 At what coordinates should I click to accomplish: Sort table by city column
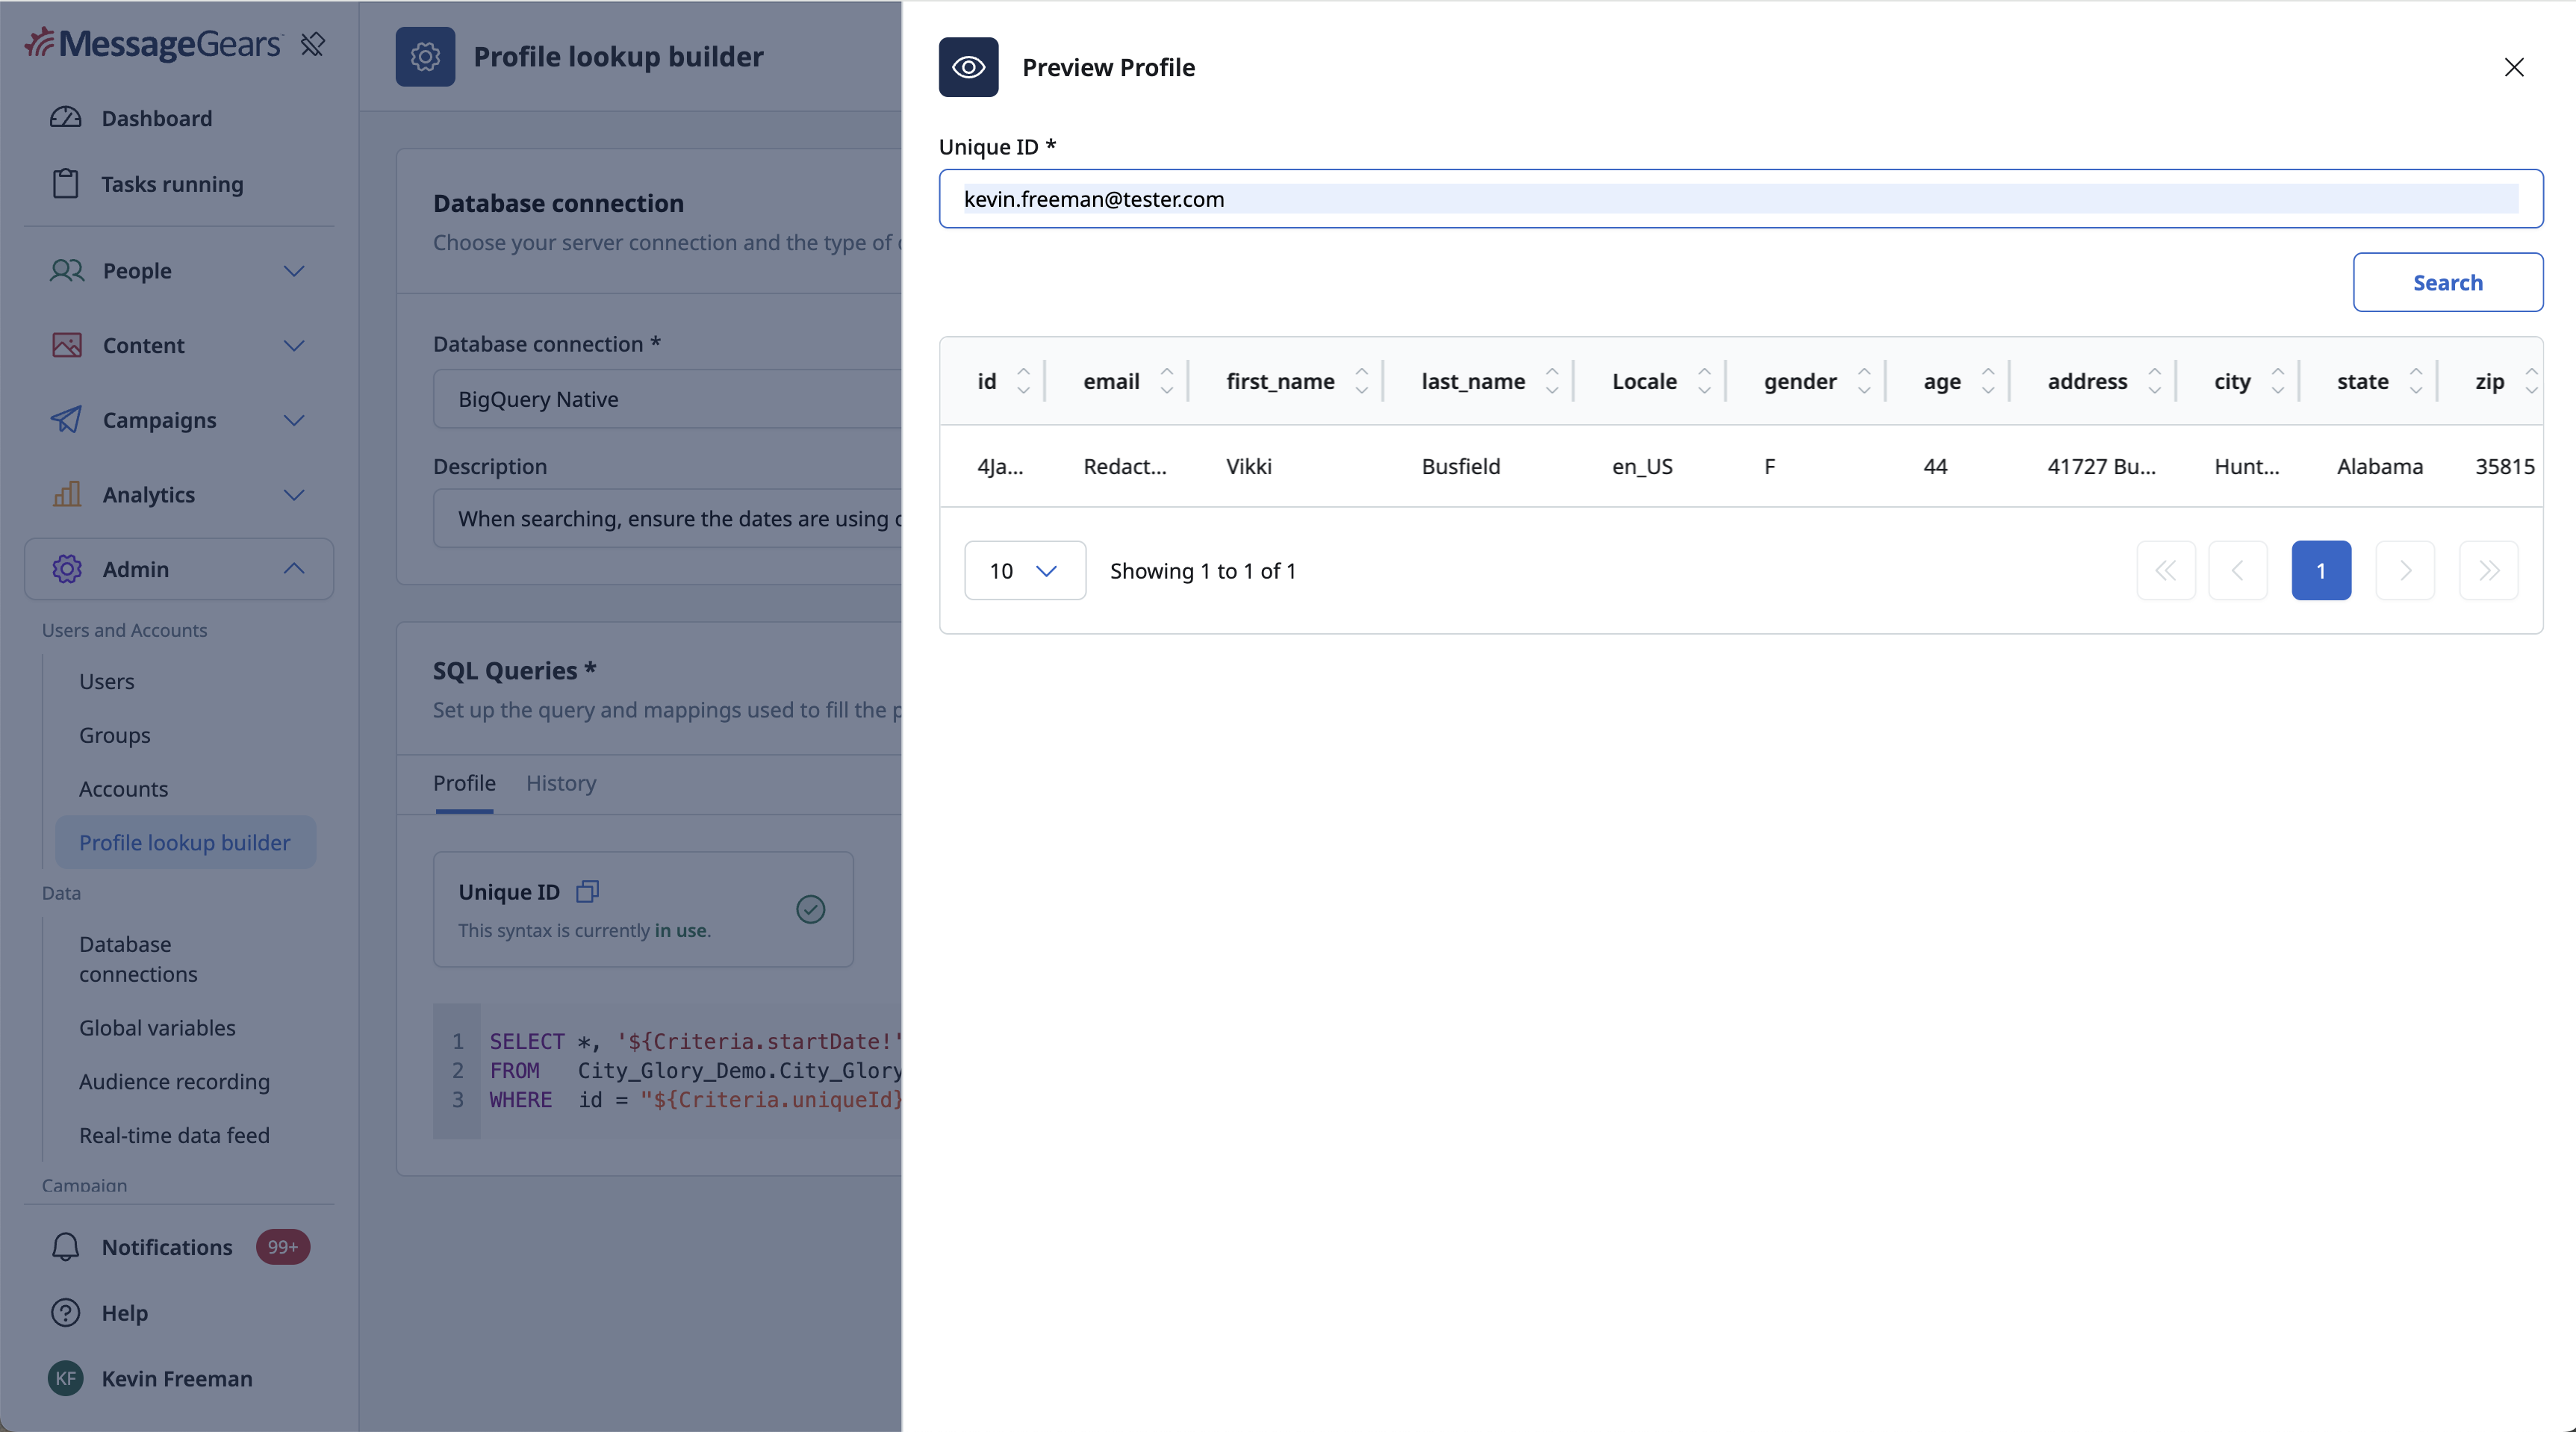coord(2278,381)
